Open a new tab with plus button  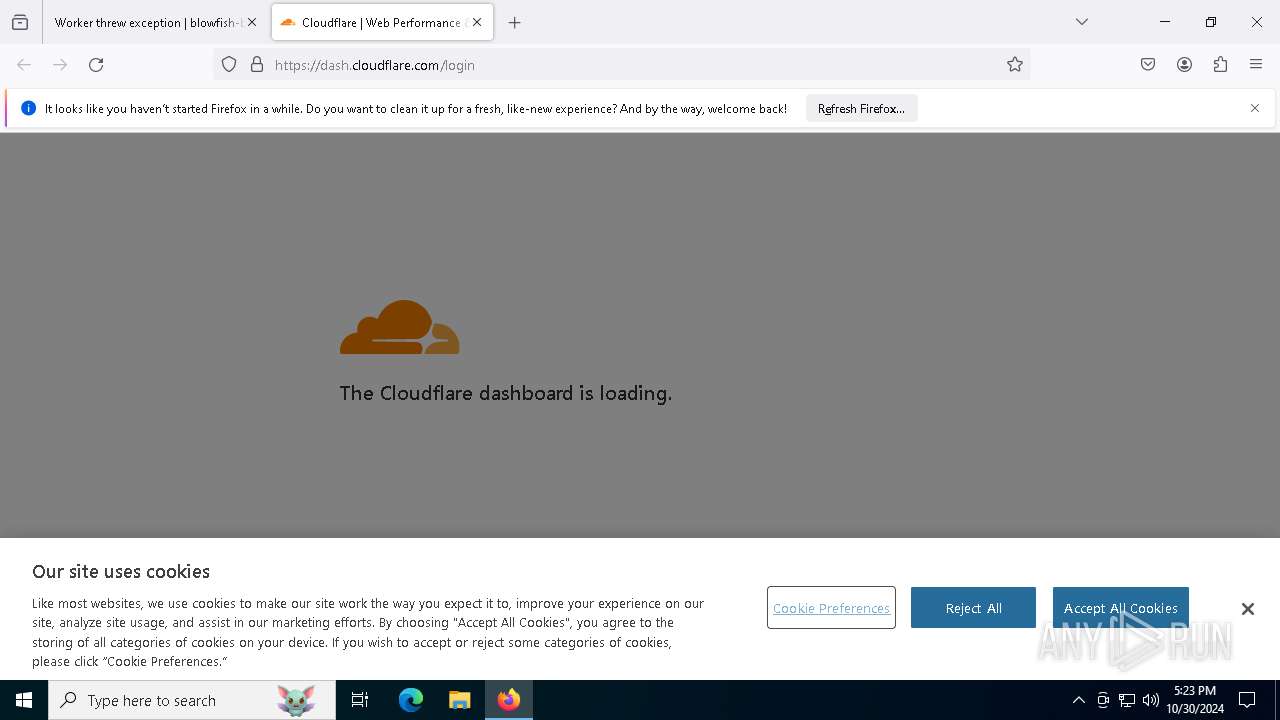click(515, 22)
